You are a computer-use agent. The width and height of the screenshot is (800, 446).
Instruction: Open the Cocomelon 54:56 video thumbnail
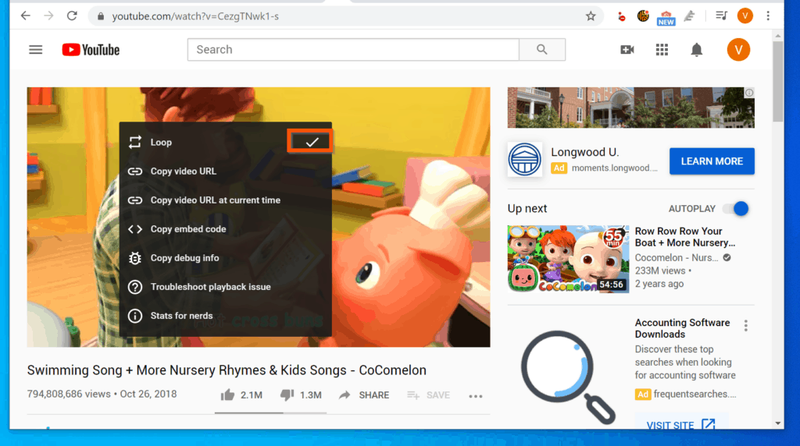tap(568, 259)
